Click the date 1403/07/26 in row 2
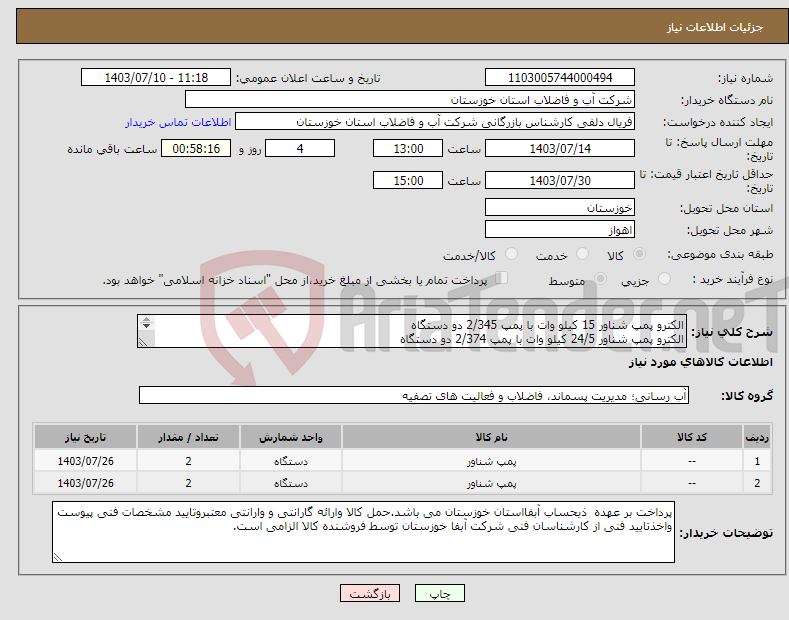Screen dimensions: 789x620 click(86, 483)
